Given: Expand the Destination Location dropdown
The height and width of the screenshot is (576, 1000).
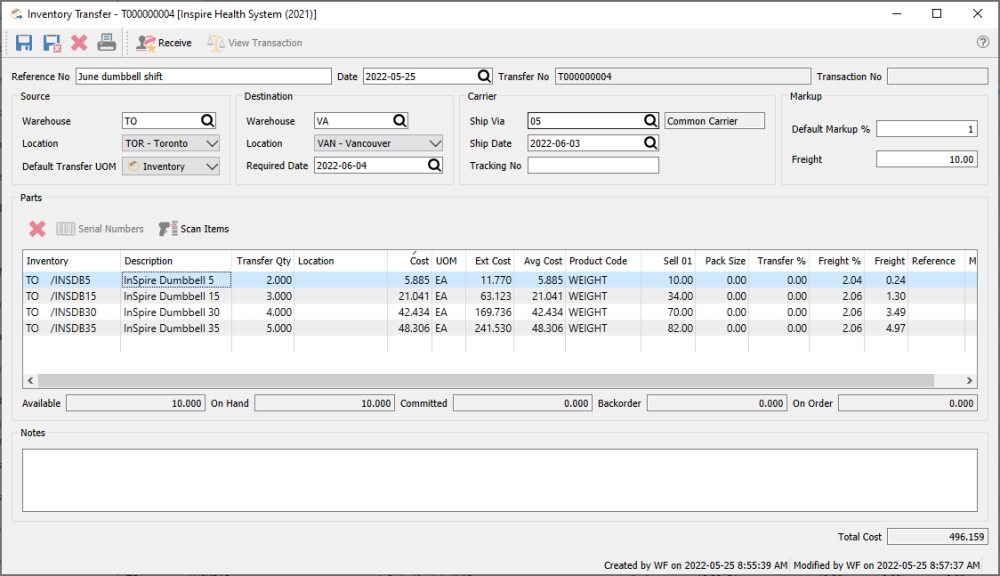Looking at the screenshot, I should click(434, 144).
